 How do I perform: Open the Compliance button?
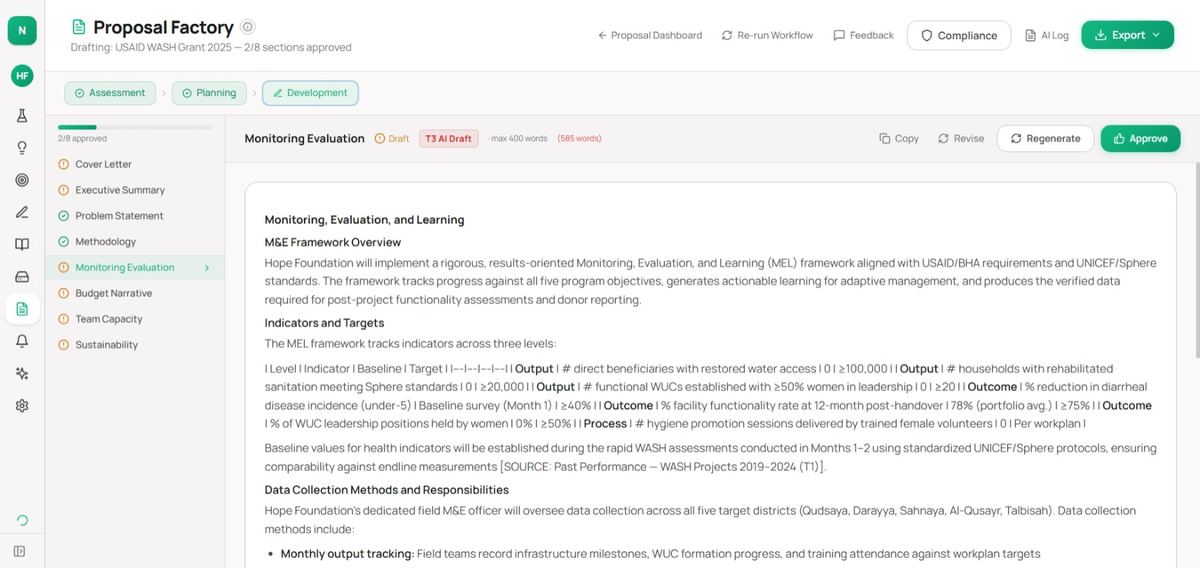point(959,35)
